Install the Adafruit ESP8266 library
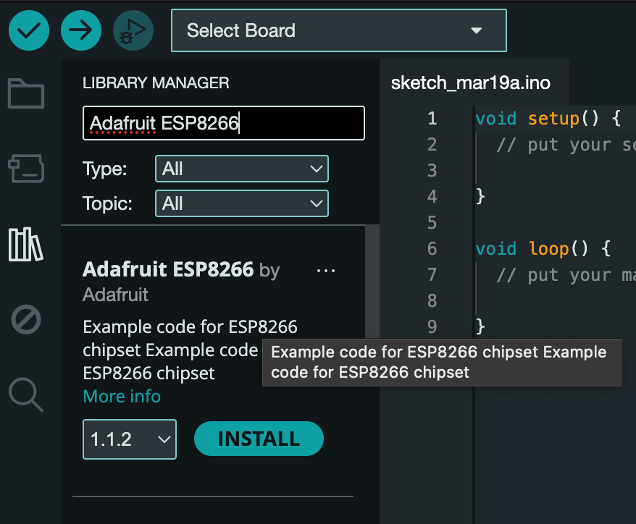 click(x=259, y=439)
